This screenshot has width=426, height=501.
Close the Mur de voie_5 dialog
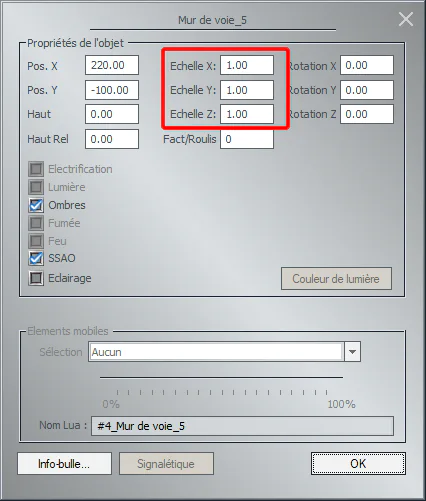(406, 19)
